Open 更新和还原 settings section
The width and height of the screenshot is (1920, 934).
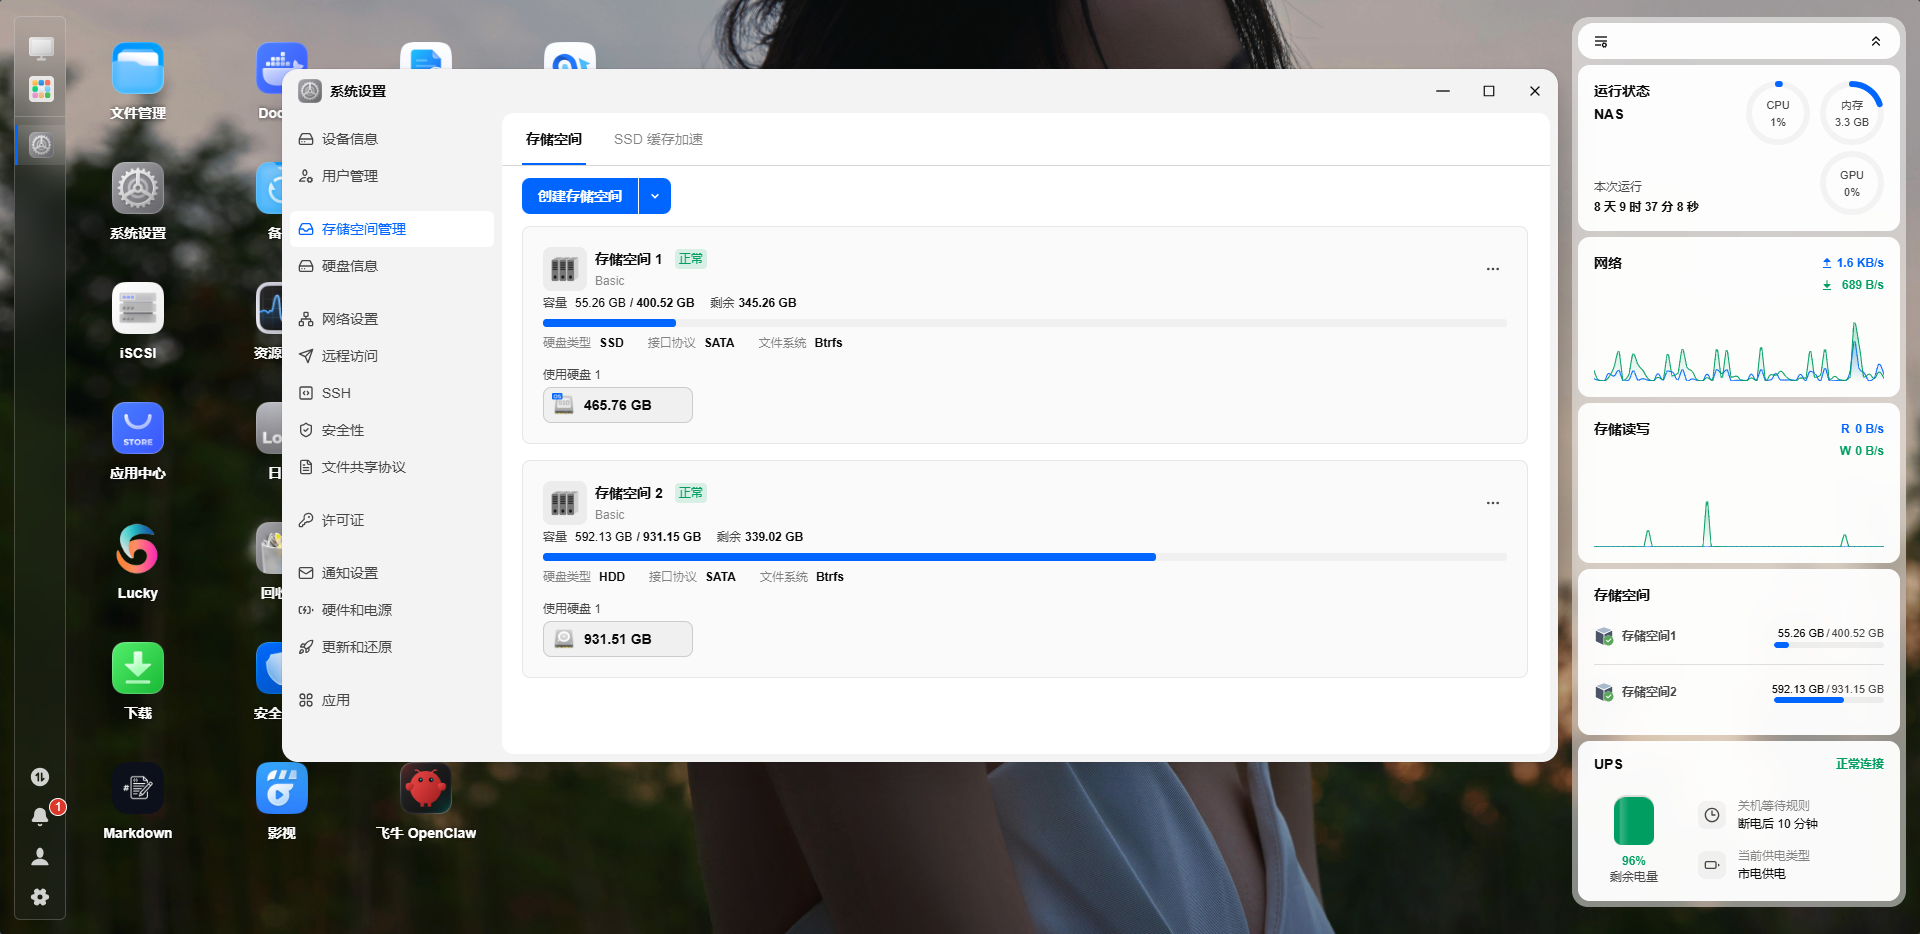coord(392,647)
